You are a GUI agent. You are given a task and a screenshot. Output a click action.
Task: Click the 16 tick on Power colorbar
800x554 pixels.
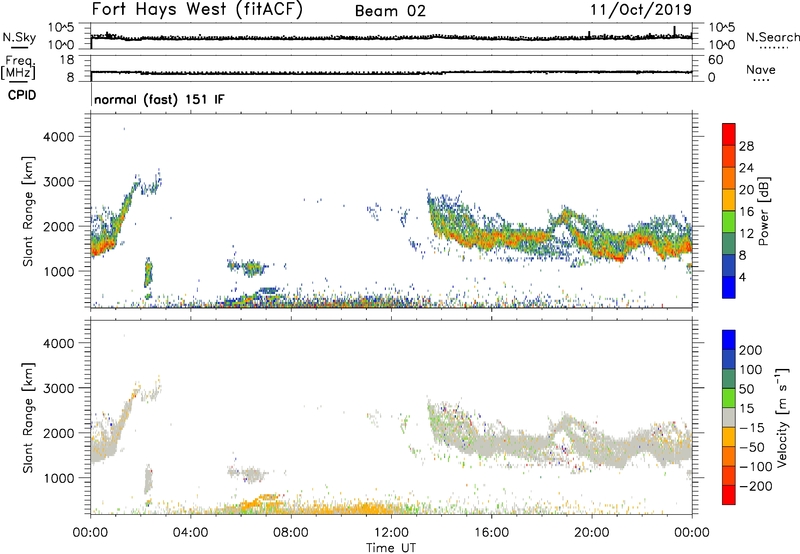tap(746, 212)
